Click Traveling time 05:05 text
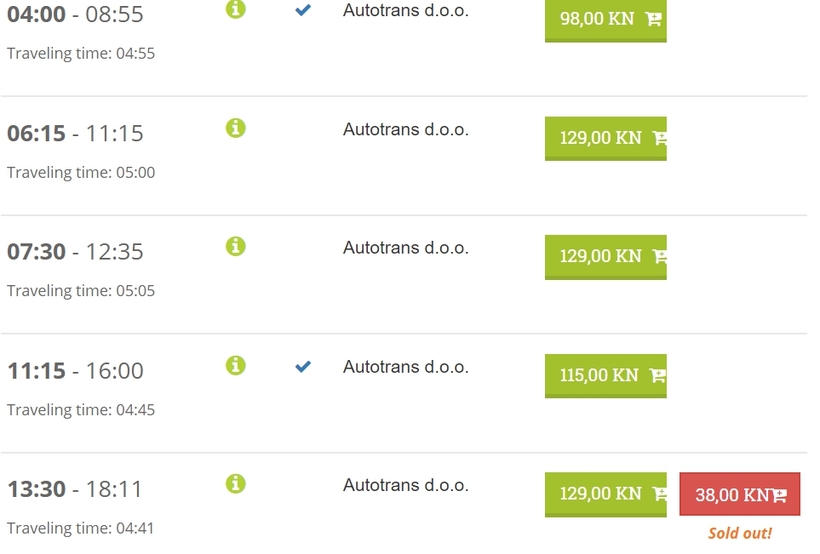The height and width of the screenshot is (554, 820). (x=81, y=291)
